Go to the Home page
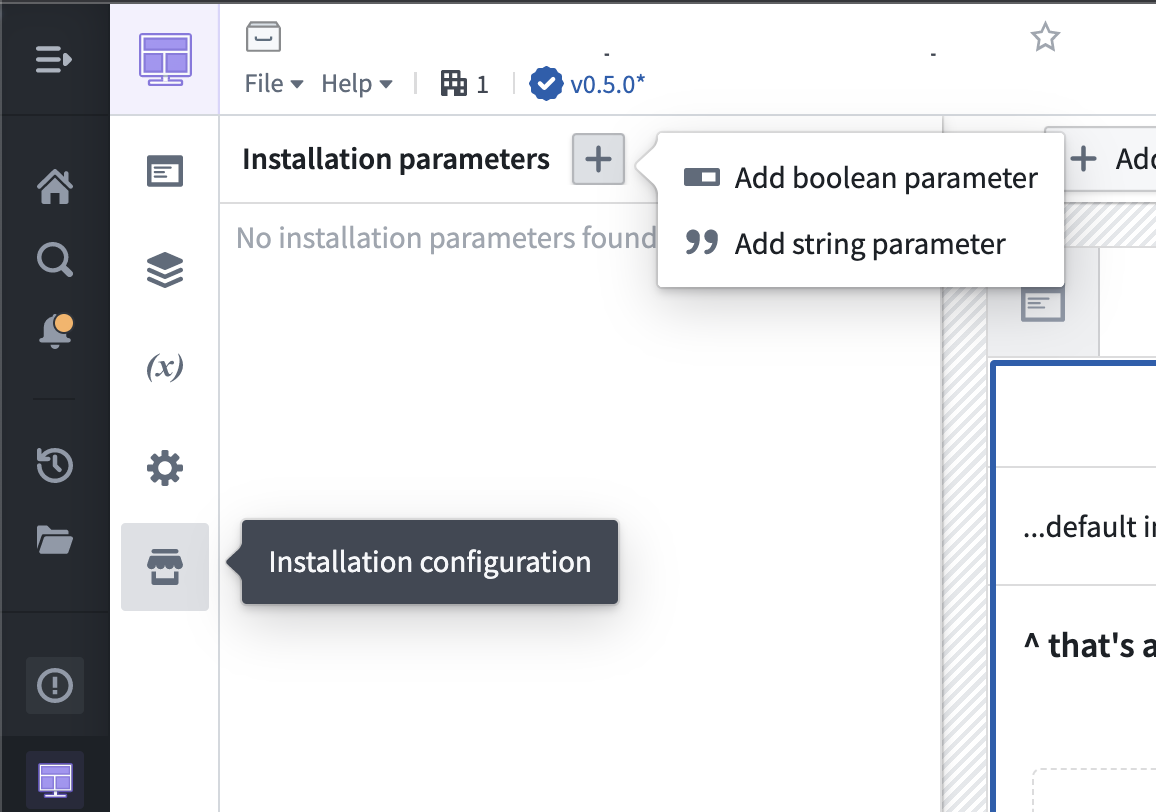This screenshot has width=1156, height=812. 55,187
